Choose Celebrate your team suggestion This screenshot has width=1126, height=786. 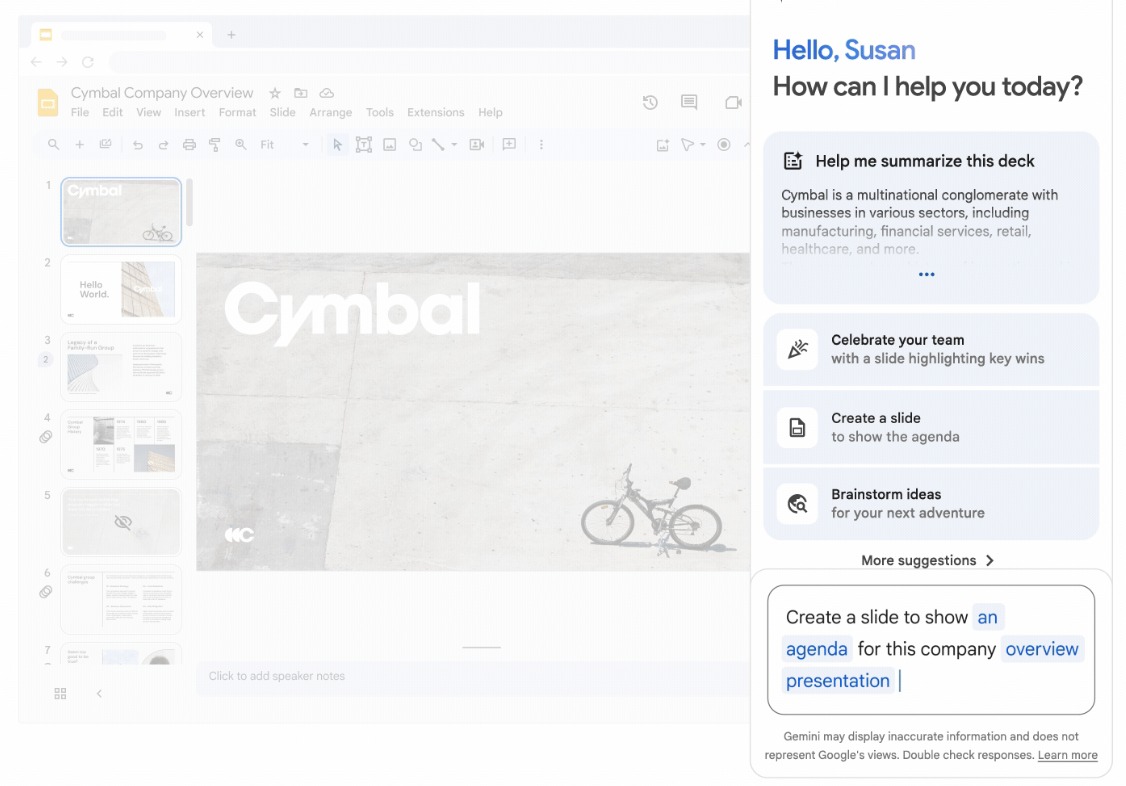(930, 349)
